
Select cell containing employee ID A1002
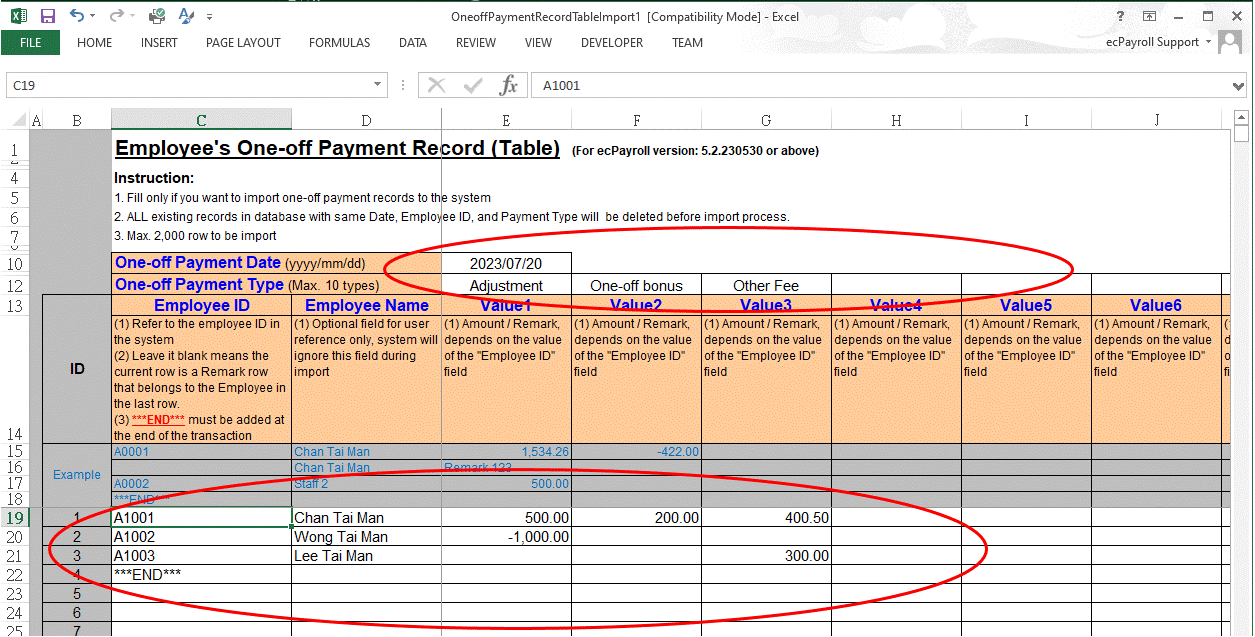pyautogui.click(x=201, y=537)
